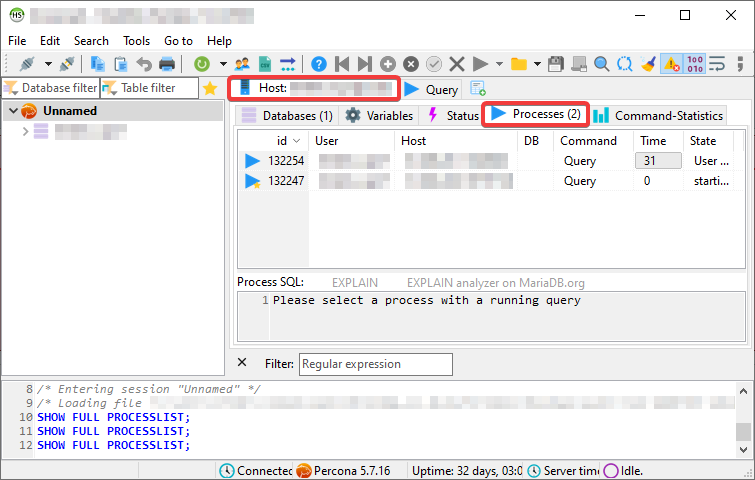Click the Print toolbar icon
Image resolution: width=755 pixels, height=480 pixels.
click(x=167, y=64)
